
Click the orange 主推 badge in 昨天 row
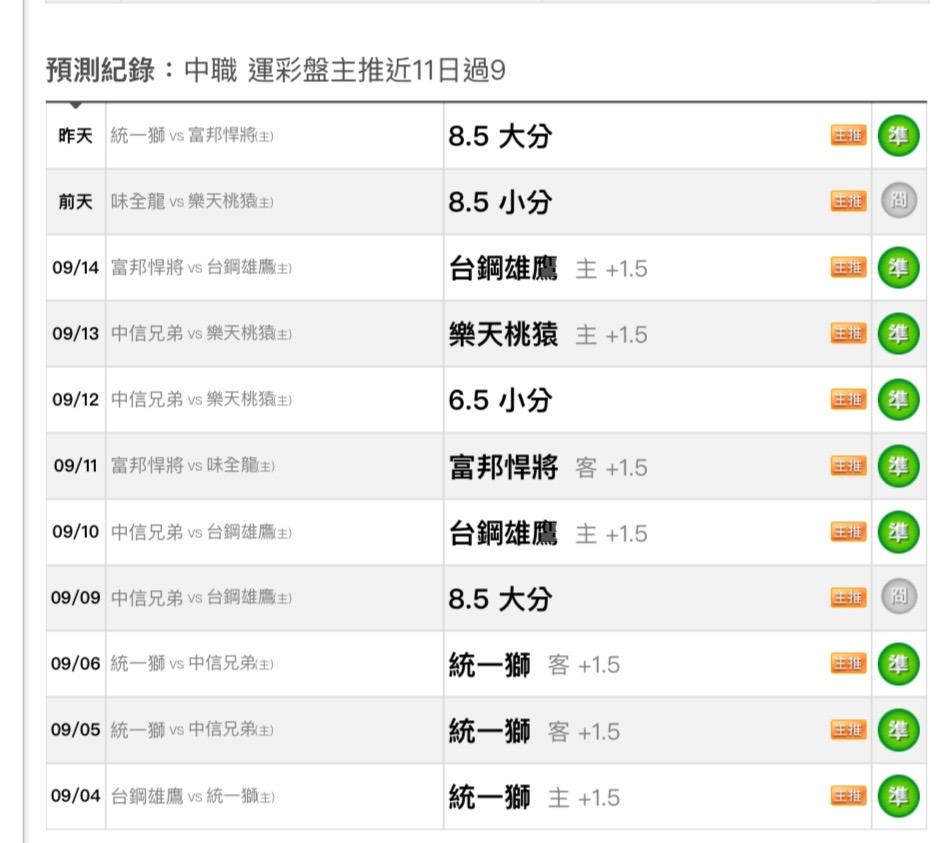848,135
